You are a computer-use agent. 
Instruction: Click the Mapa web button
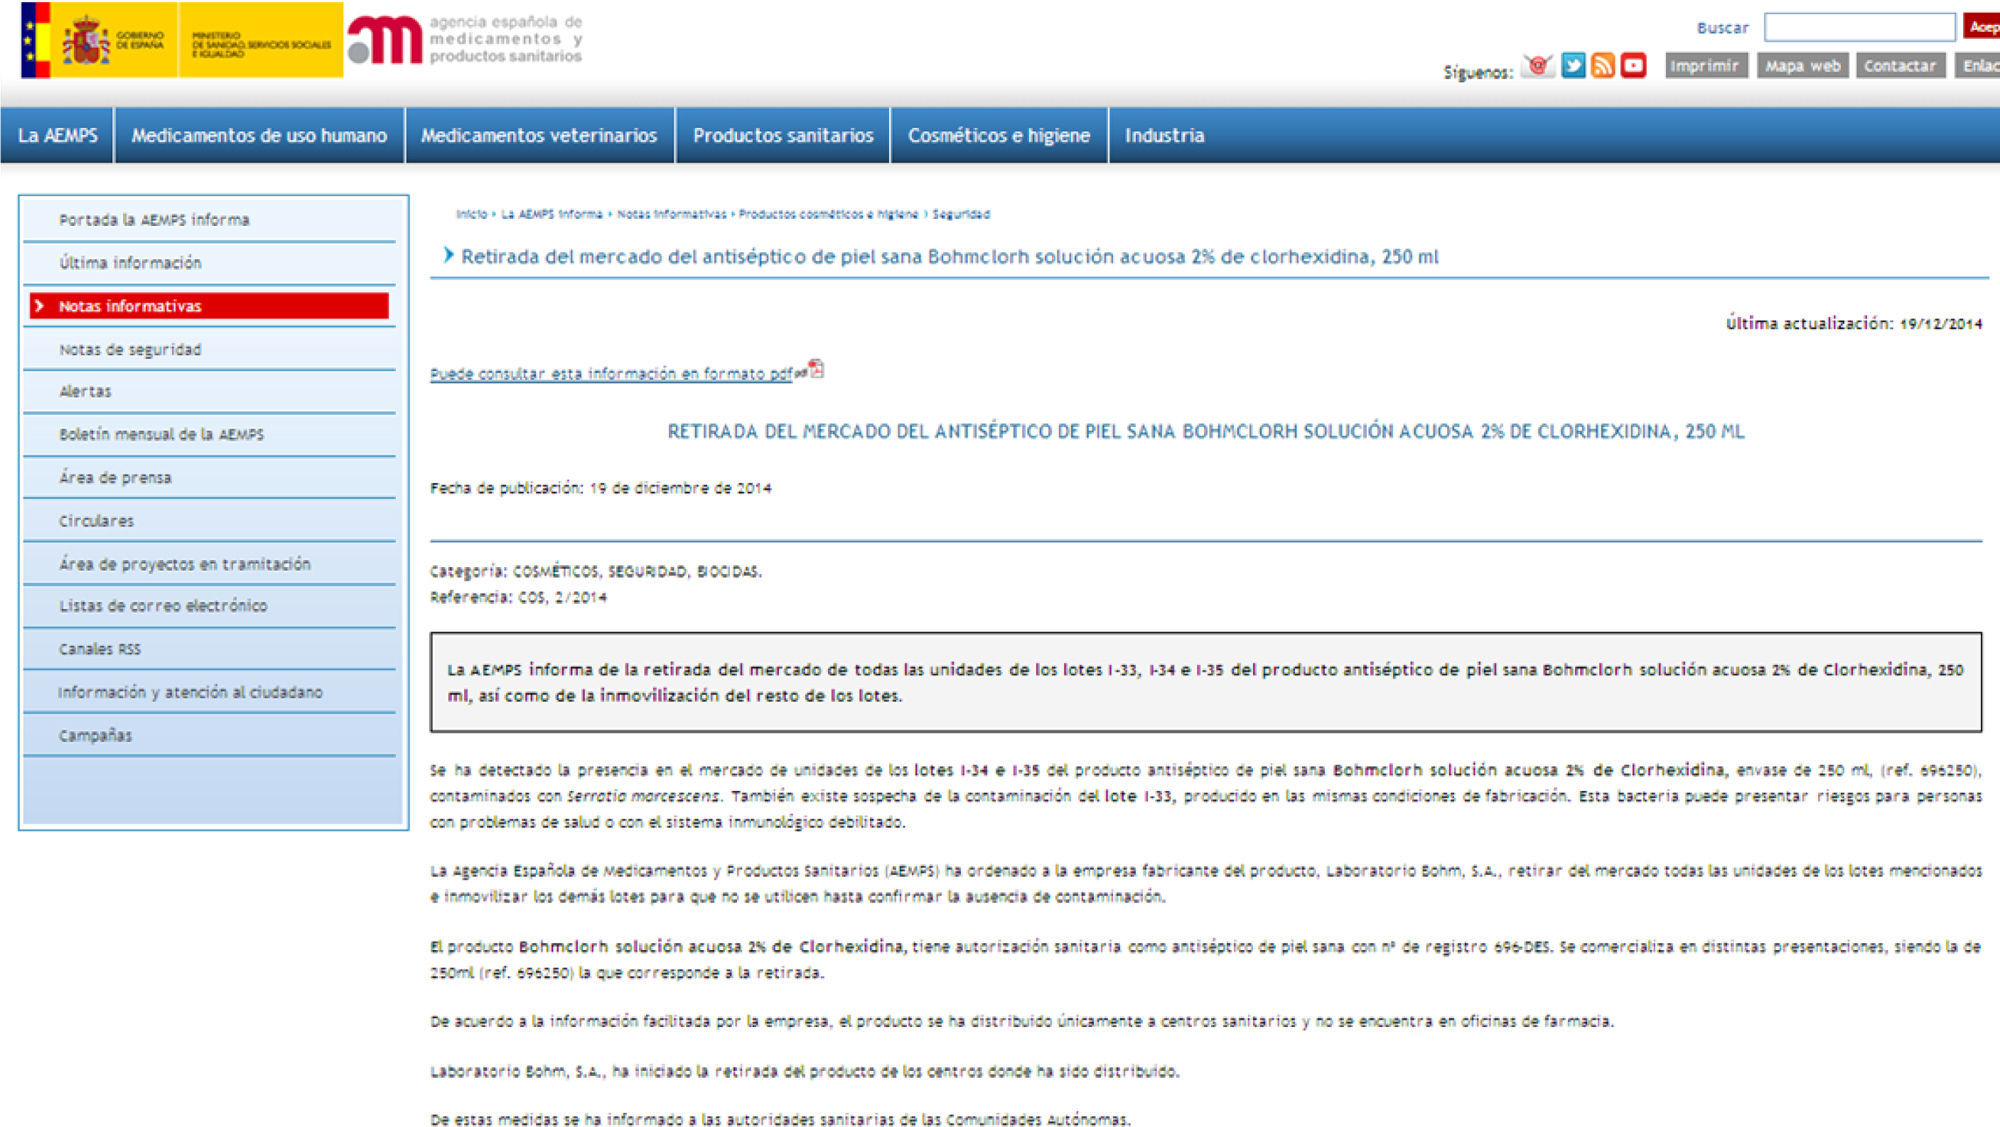coord(1802,66)
